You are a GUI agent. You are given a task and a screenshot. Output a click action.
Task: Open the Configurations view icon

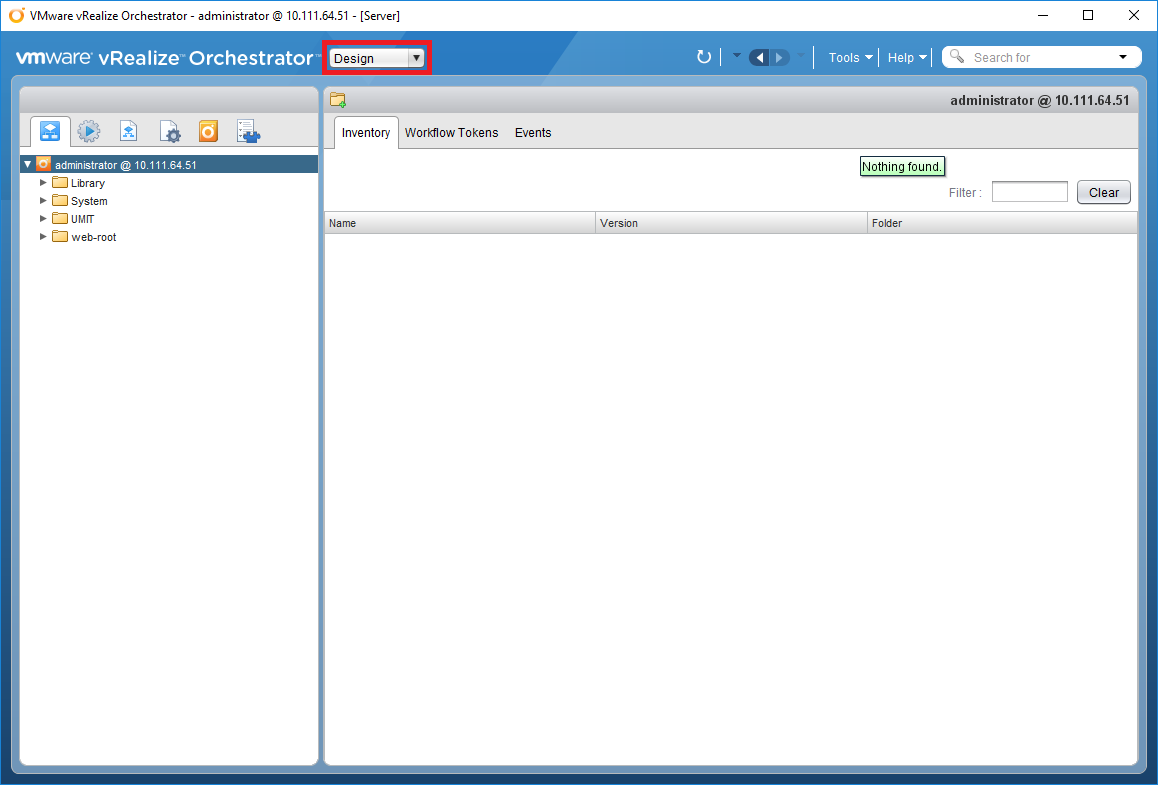[169, 131]
